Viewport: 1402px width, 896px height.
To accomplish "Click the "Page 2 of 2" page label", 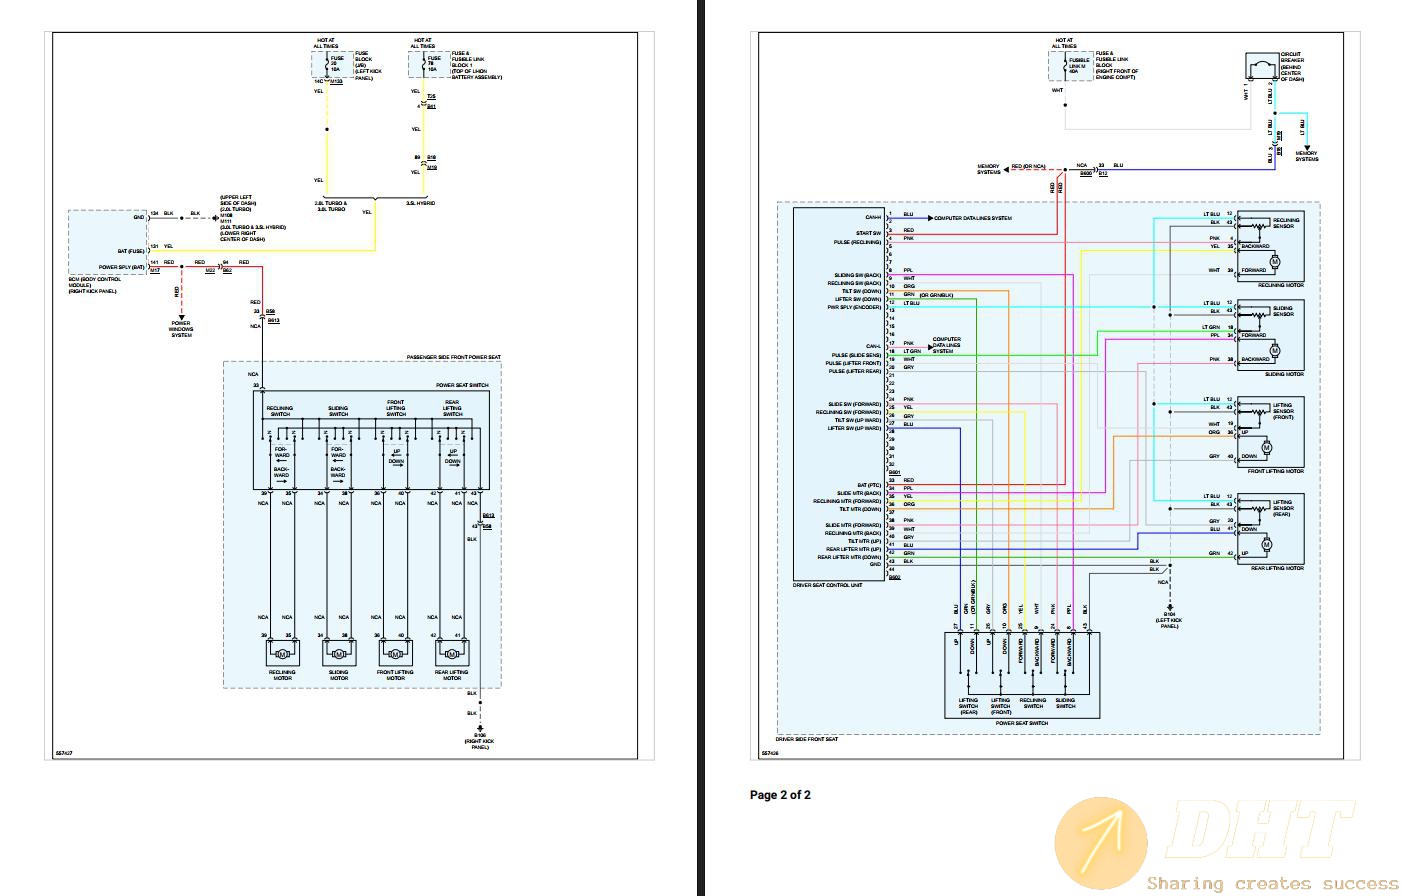I will pos(780,795).
